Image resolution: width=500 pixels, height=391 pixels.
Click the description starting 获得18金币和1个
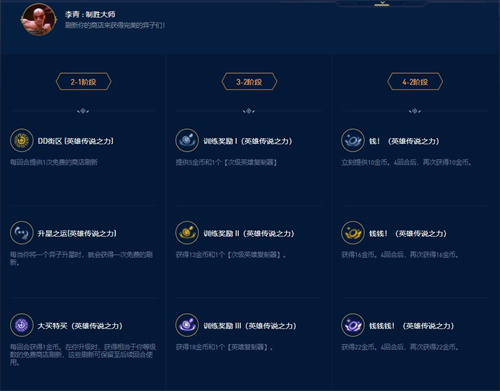224,347
